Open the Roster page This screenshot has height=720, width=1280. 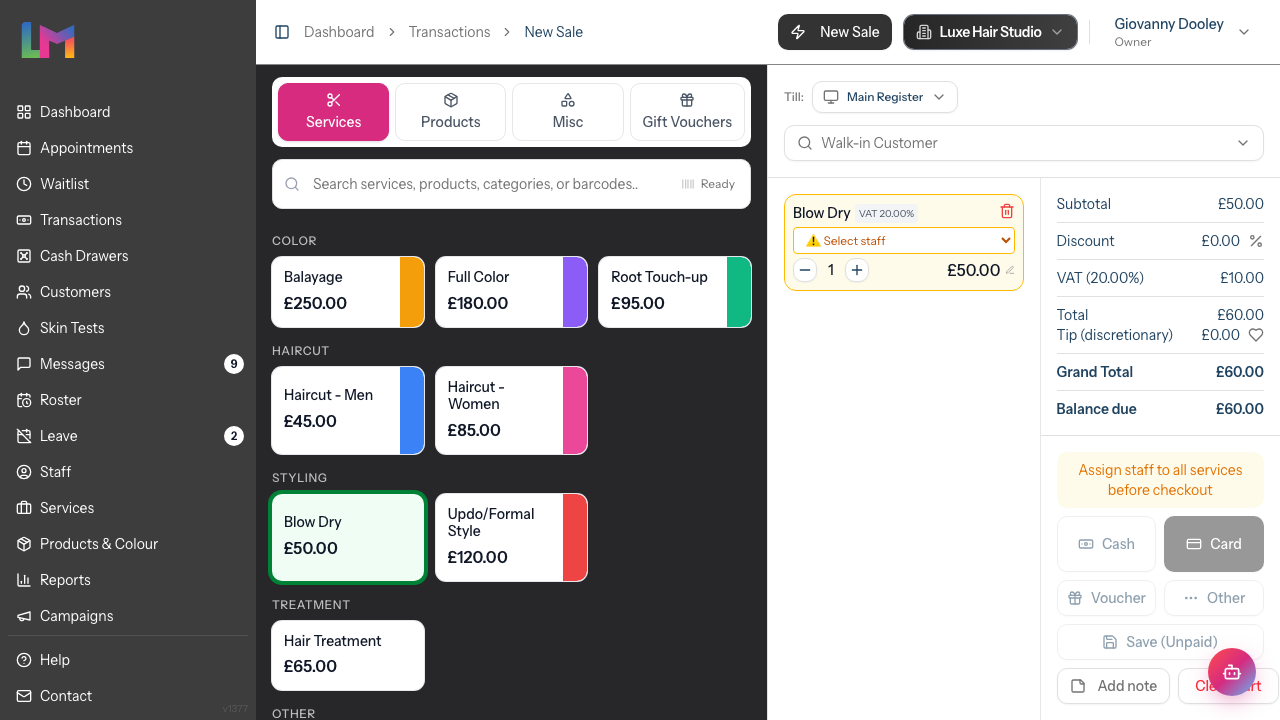tap(128, 400)
